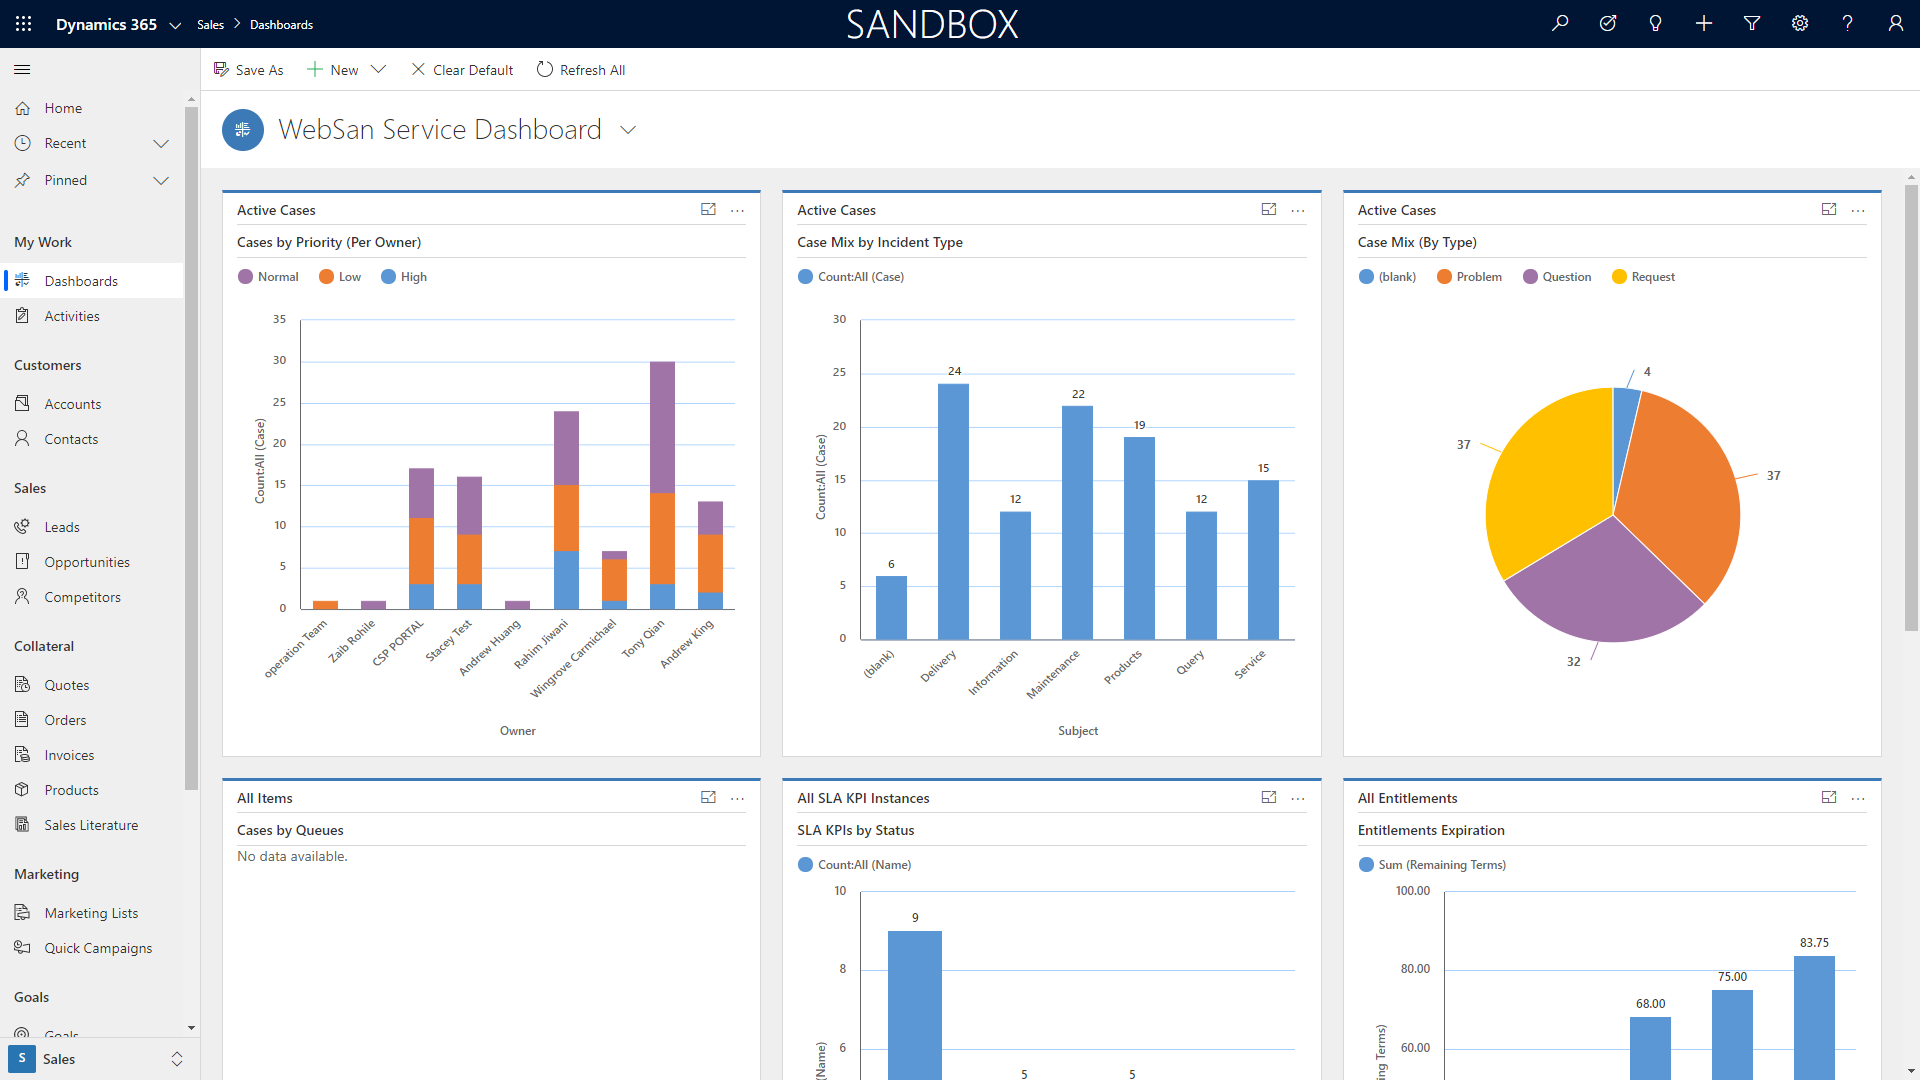Expand the SLA KPIs by Status chart
Screen dimensions: 1920x1080
pos(1269,798)
